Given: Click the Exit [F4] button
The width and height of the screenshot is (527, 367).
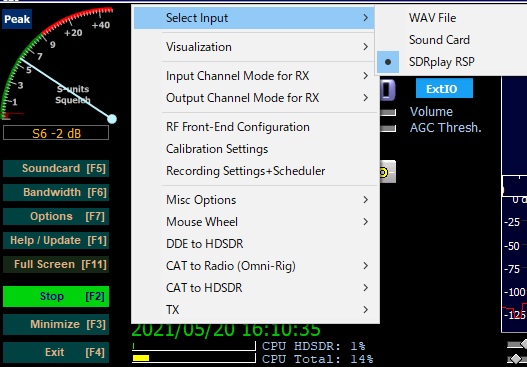Looking at the screenshot, I should (56, 353).
